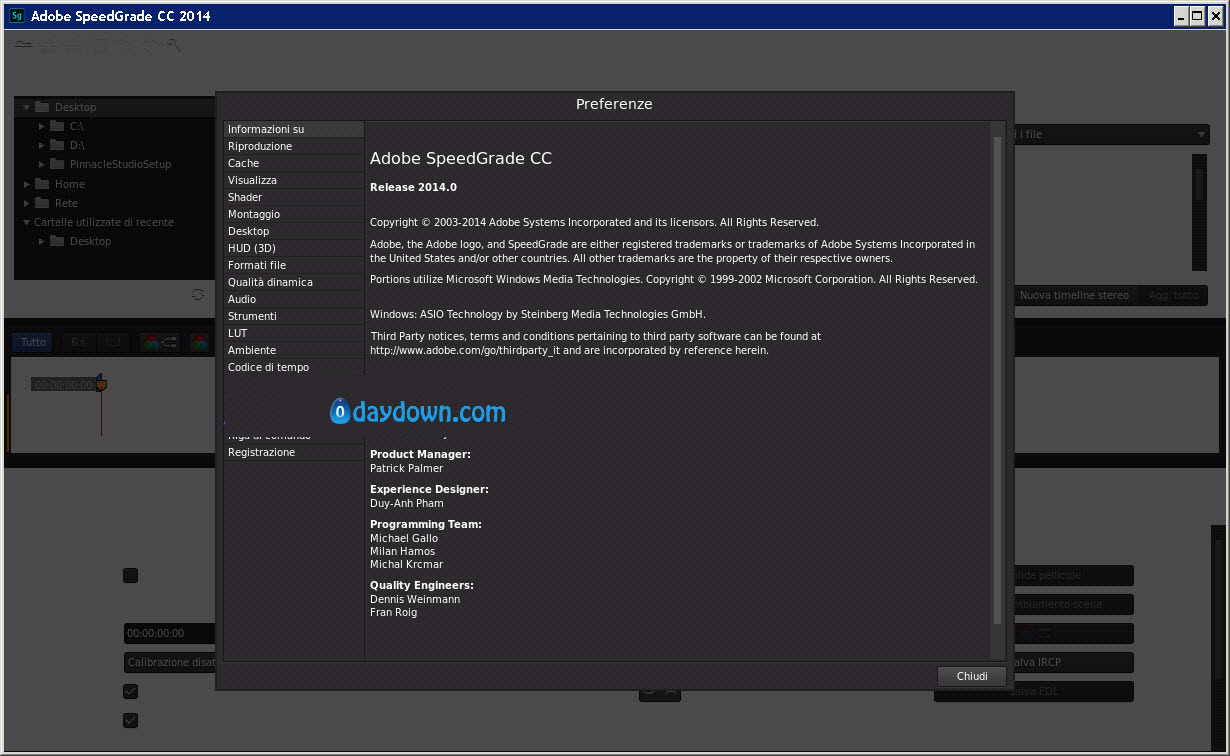Open the HUD (3D) preferences tab
The width and height of the screenshot is (1230, 756).
(x=294, y=248)
